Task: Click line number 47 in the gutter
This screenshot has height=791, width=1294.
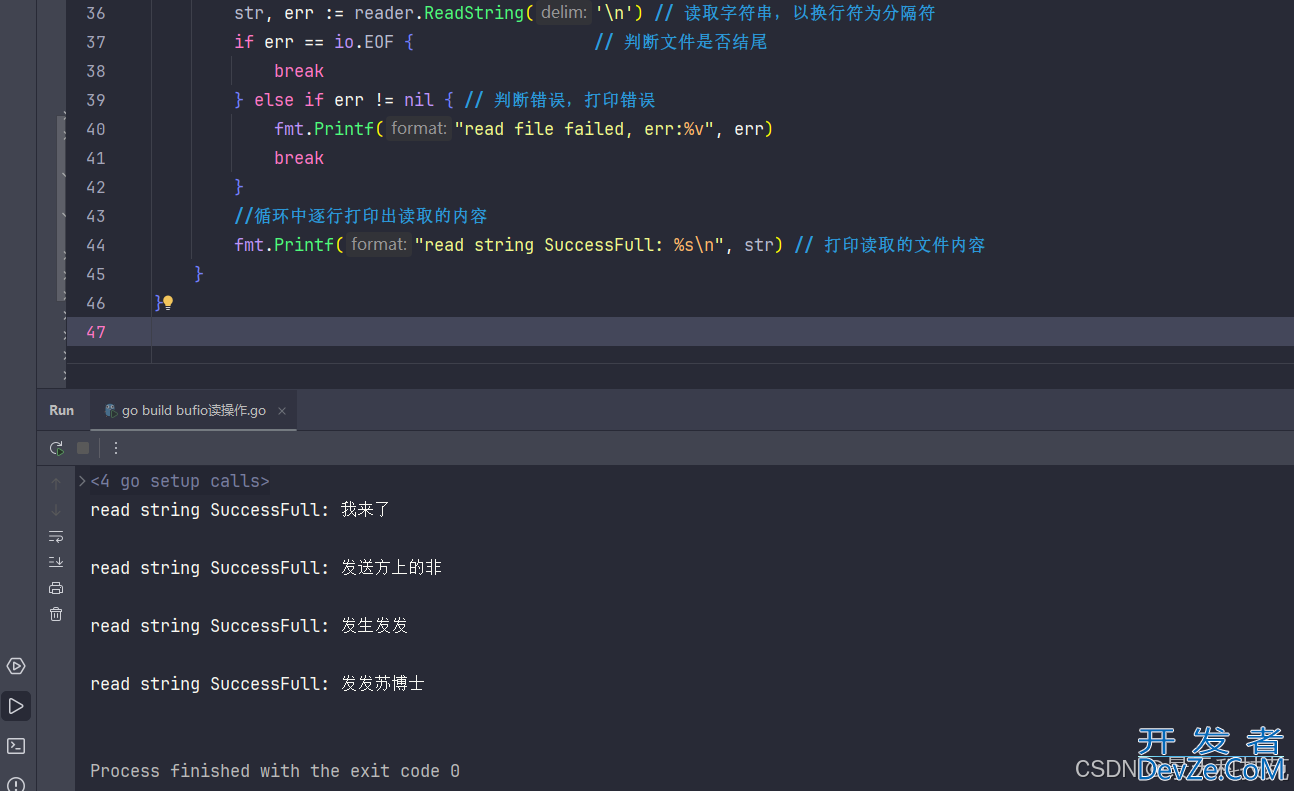Action: (x=95, y=332)
